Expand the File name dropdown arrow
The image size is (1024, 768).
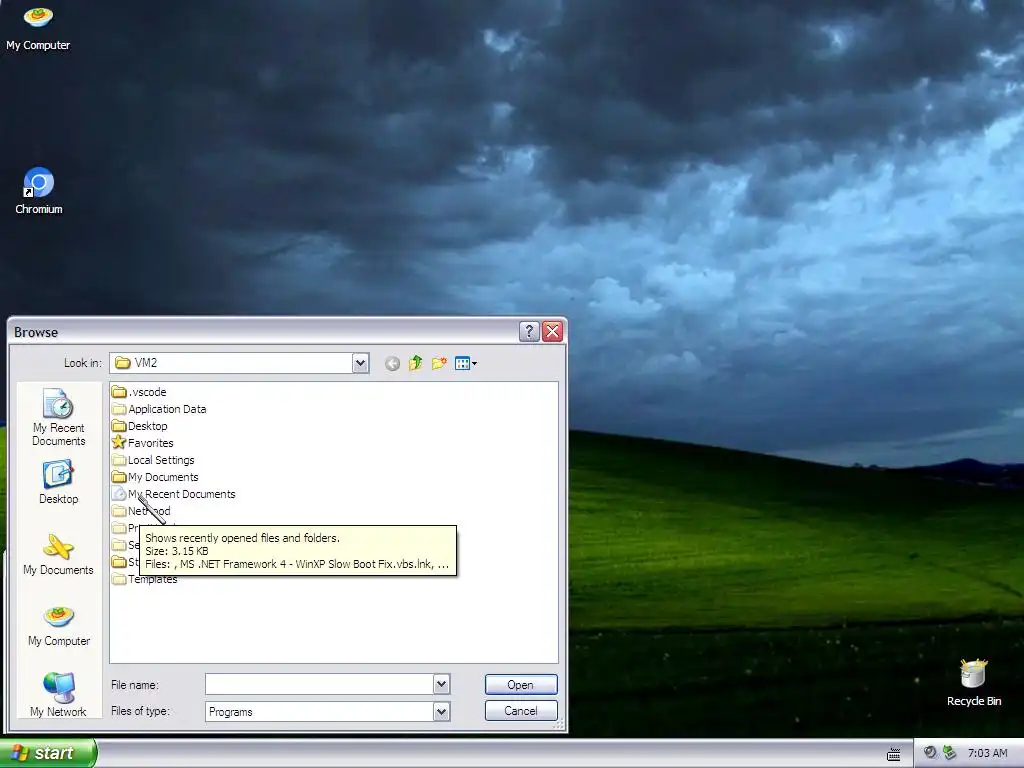[441, 684]
